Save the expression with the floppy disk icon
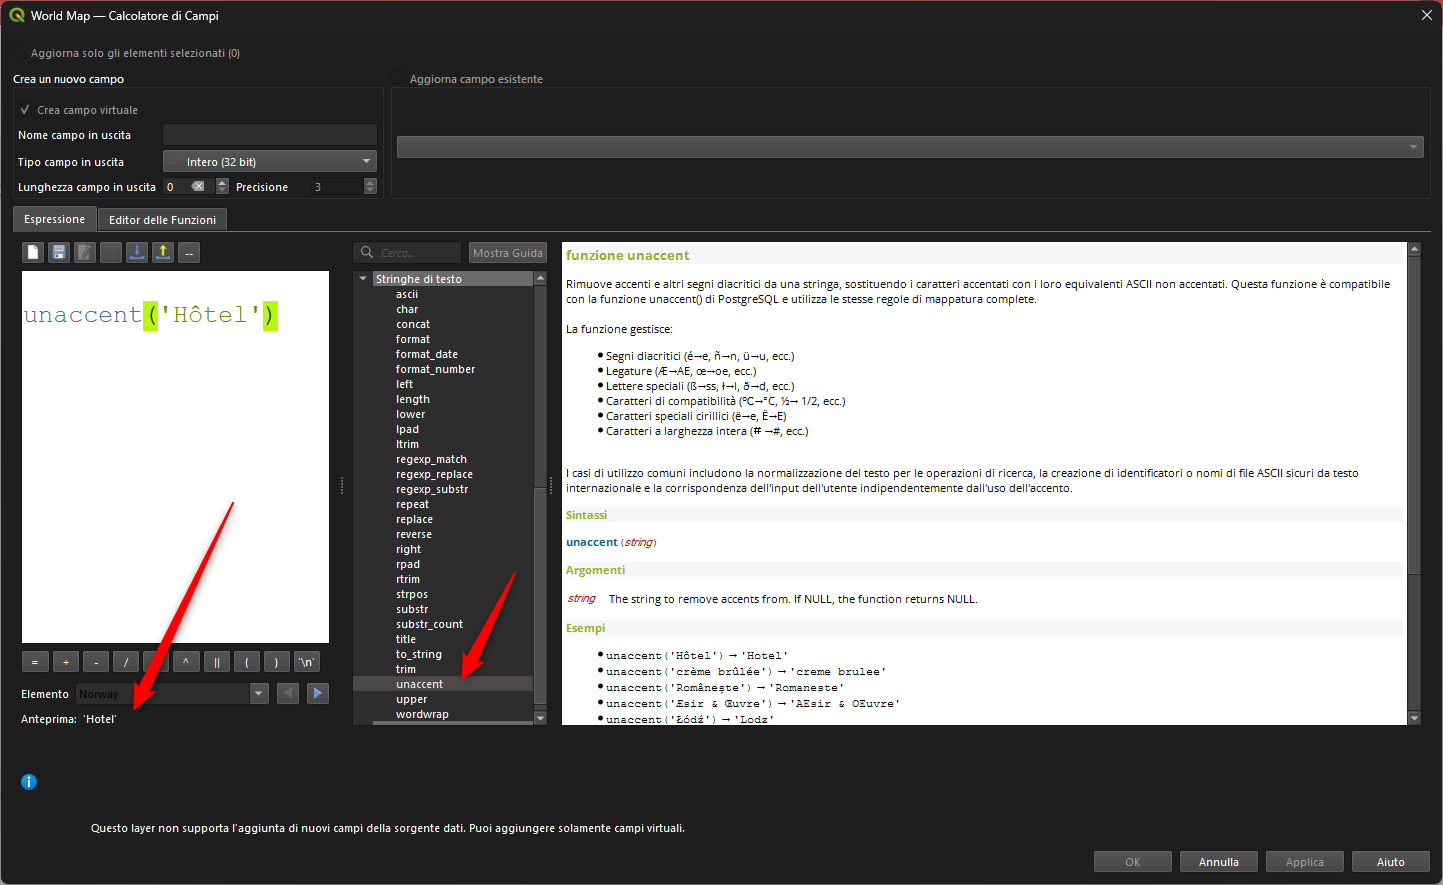Viewport: 1443px width, 885px height. (59, 253)
